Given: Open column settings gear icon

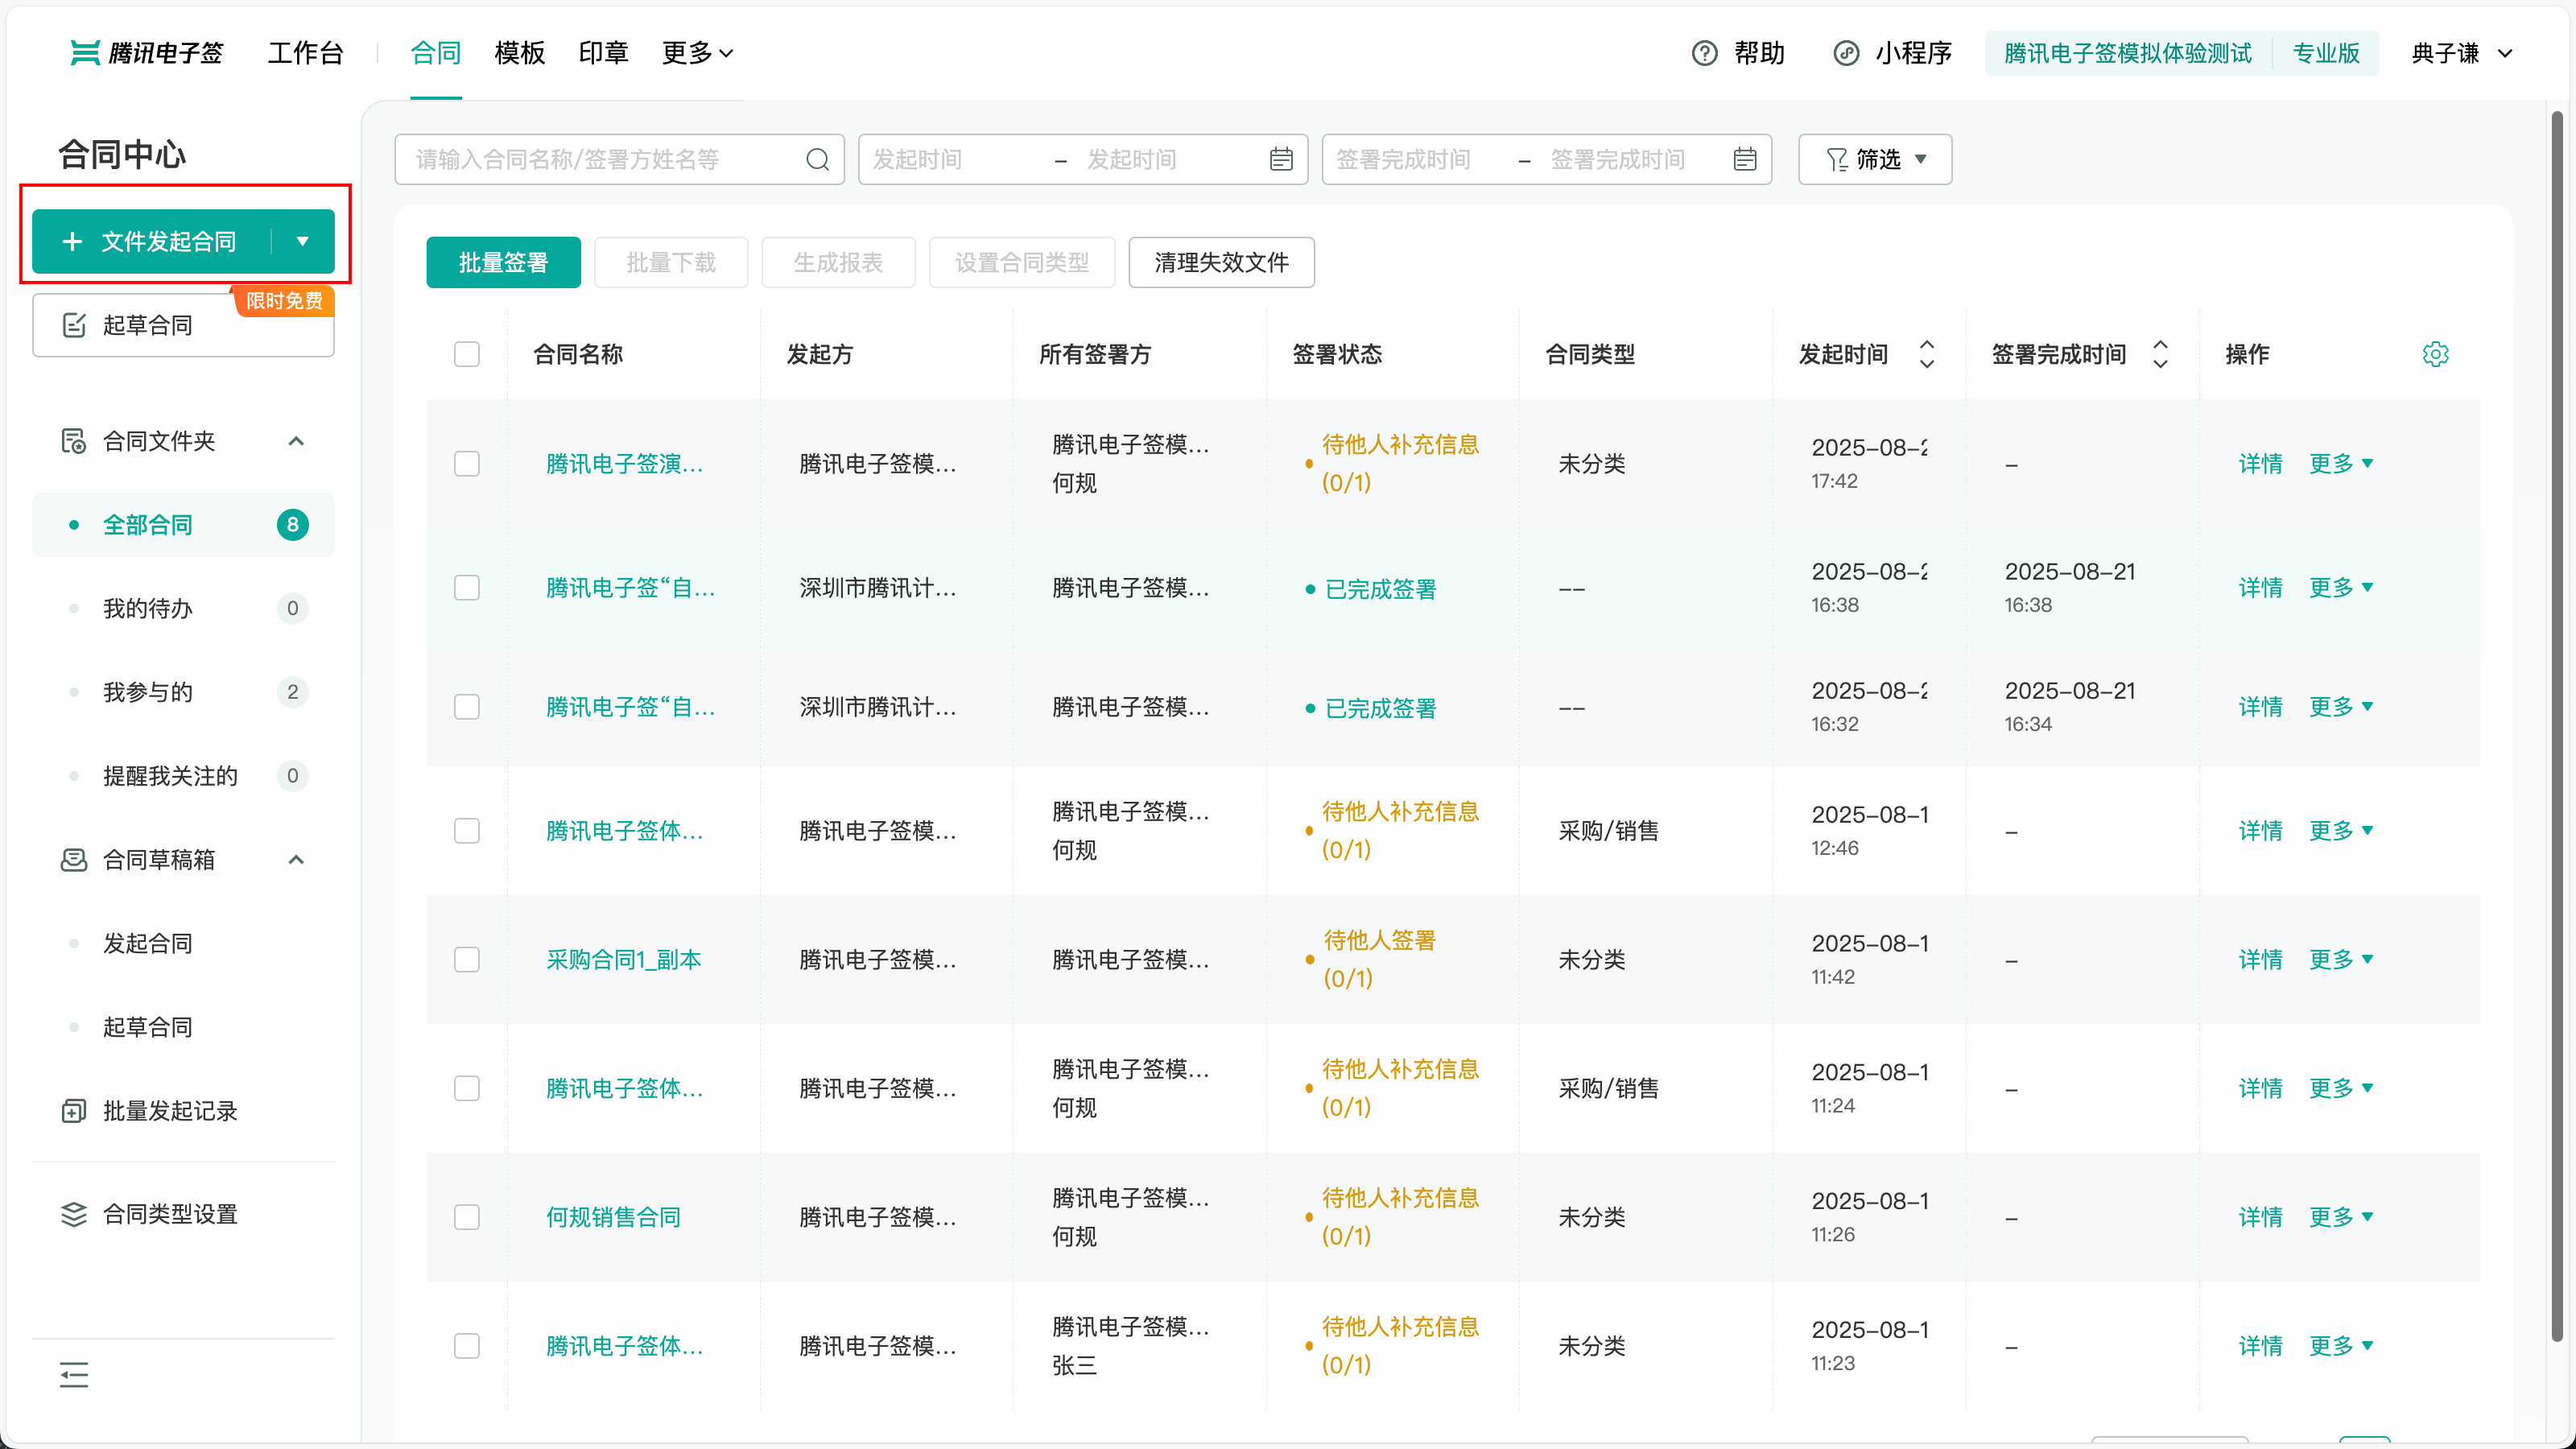Looking at the screenshot, I should point(2435,354).
